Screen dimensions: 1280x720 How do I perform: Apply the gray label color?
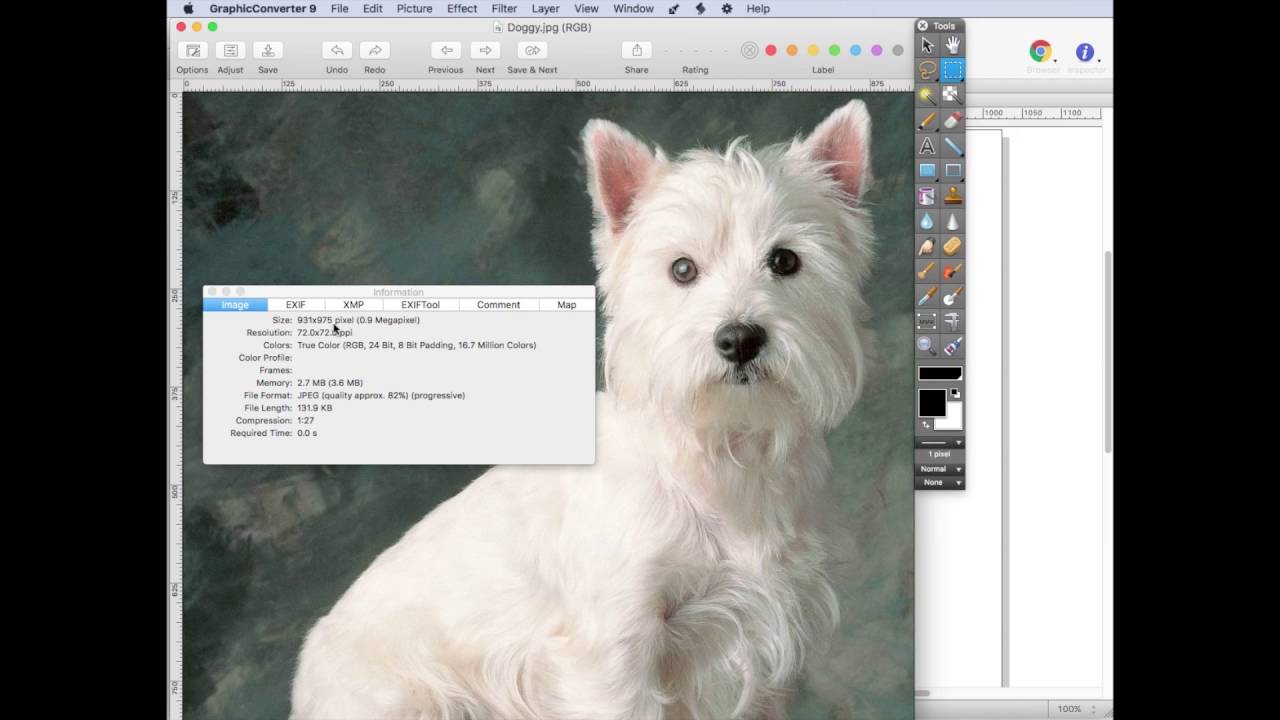point(898,50)
